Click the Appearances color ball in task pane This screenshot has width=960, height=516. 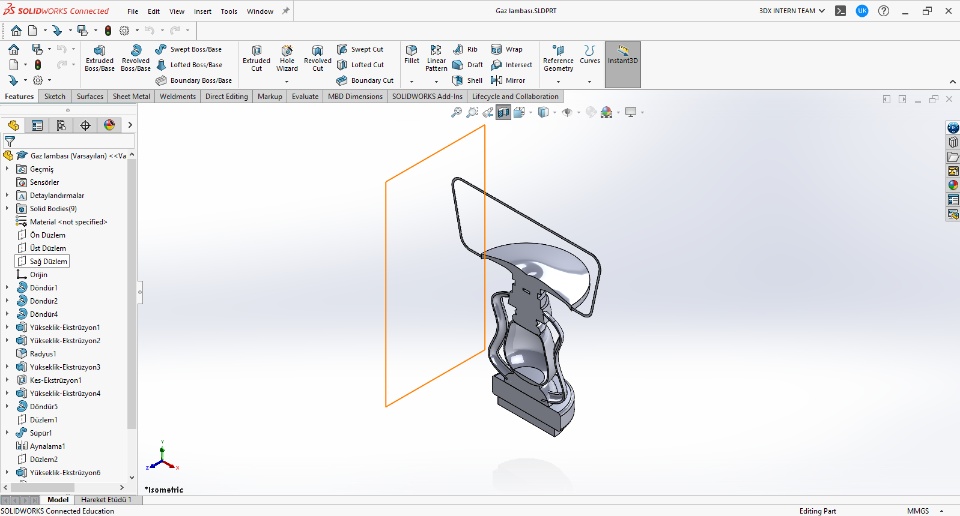[953, 185]
